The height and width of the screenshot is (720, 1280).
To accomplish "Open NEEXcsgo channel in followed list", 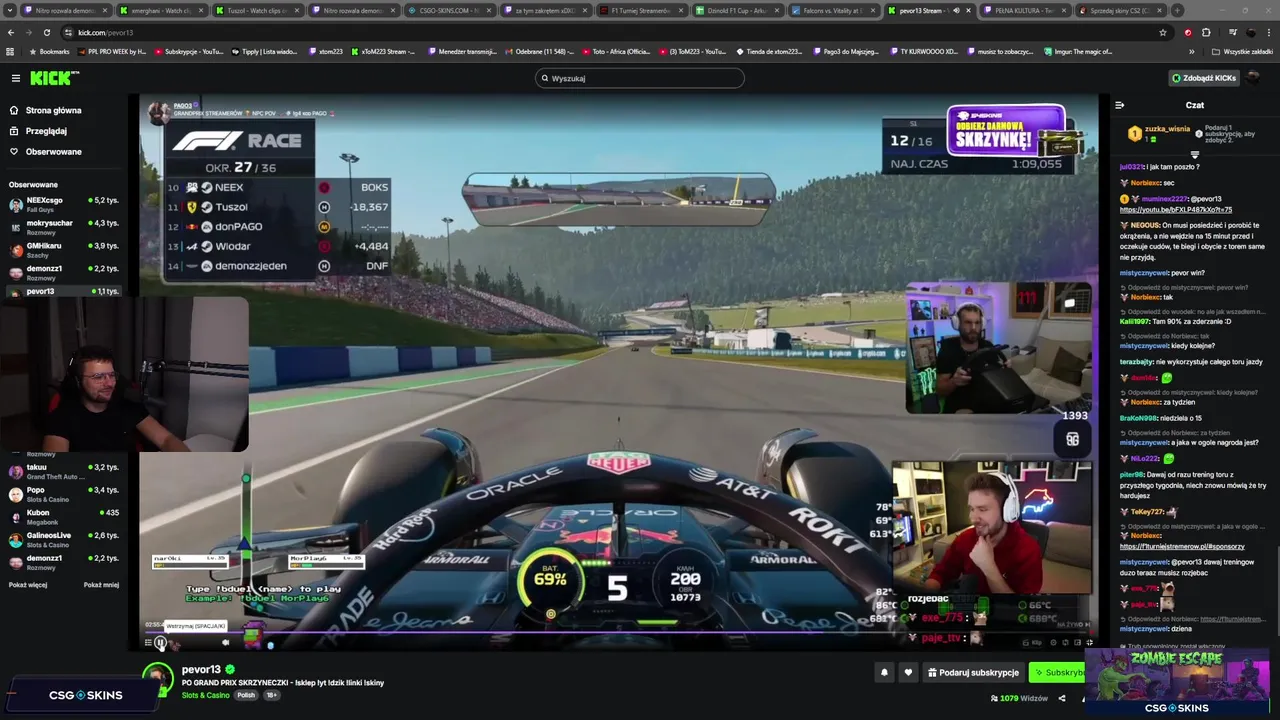I will pos(64,204).
